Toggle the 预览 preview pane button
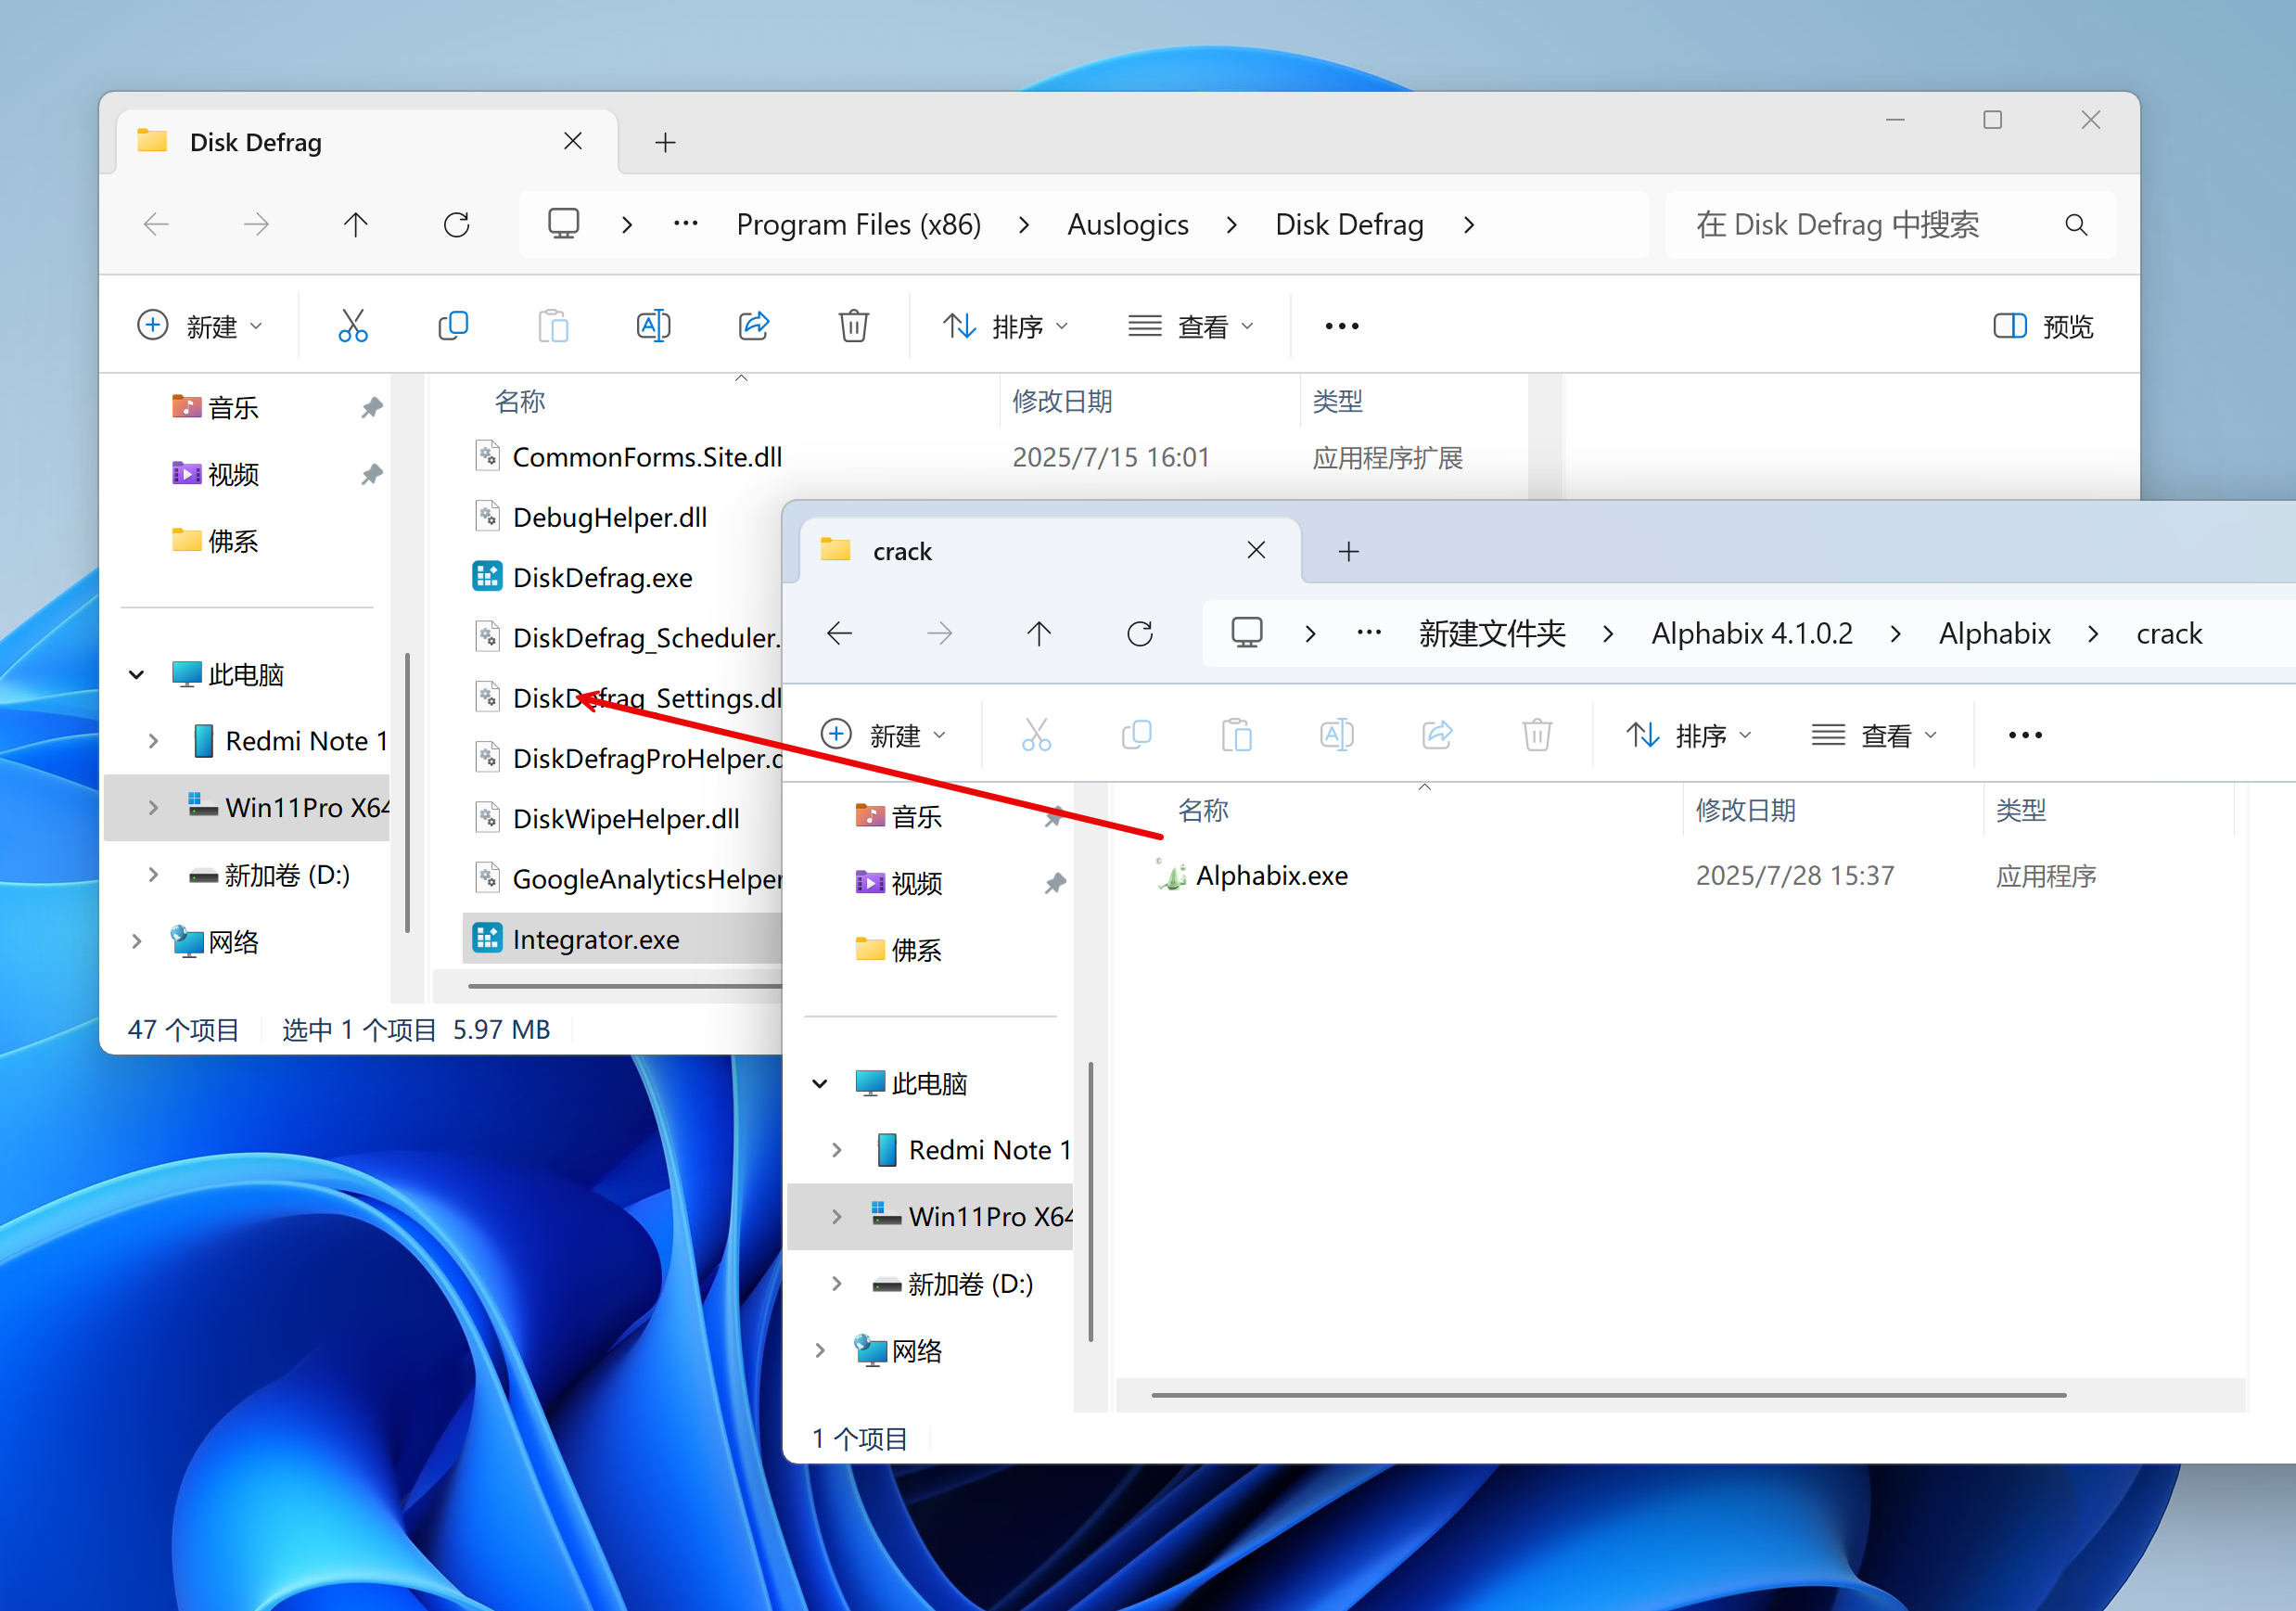The height and width of the screenshot is (1611, 2296). pos(2043,326)
